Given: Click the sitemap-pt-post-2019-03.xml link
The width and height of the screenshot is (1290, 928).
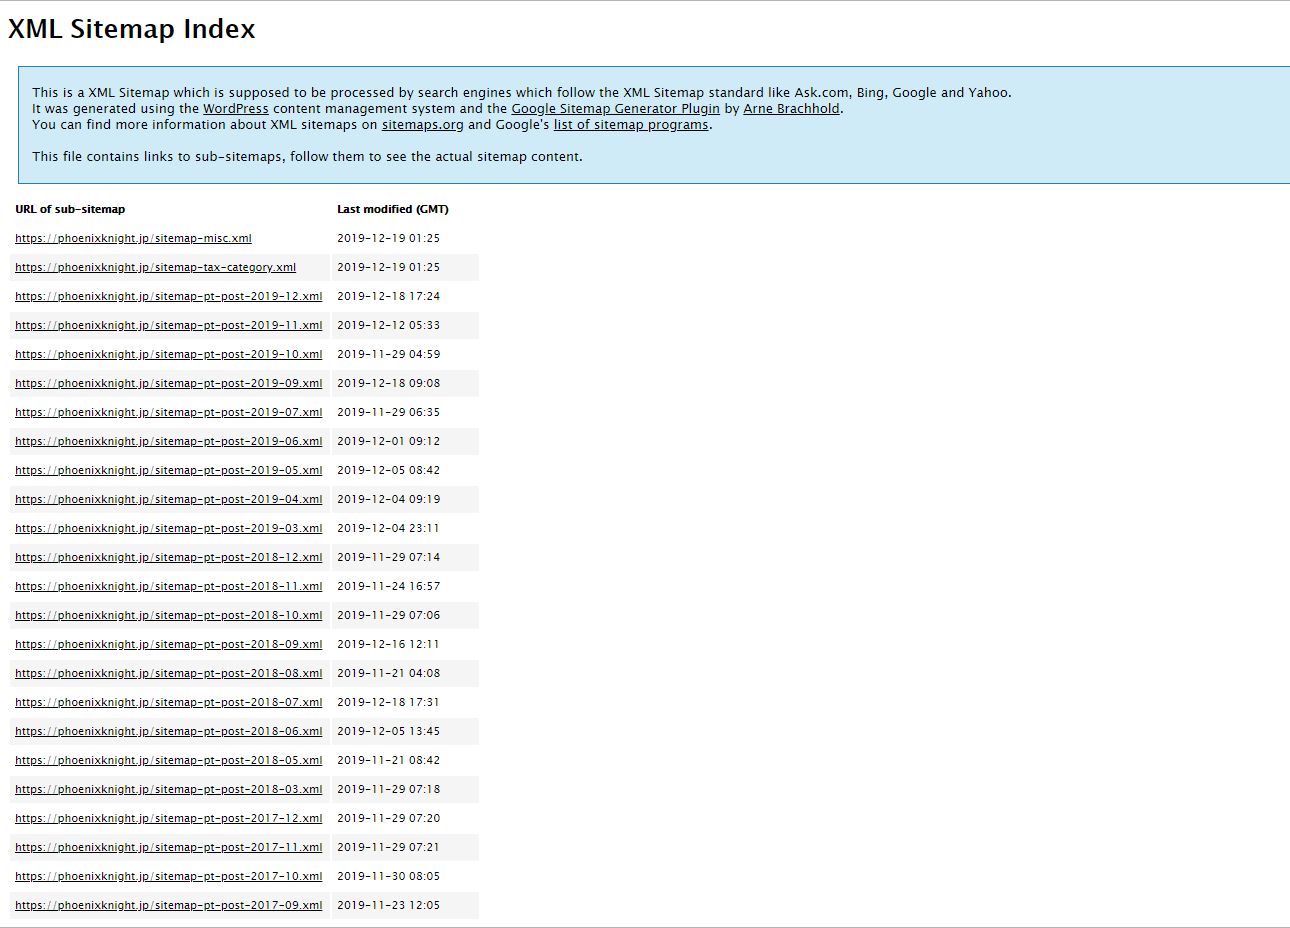Looking at the screenshot, I should (168, 529).
